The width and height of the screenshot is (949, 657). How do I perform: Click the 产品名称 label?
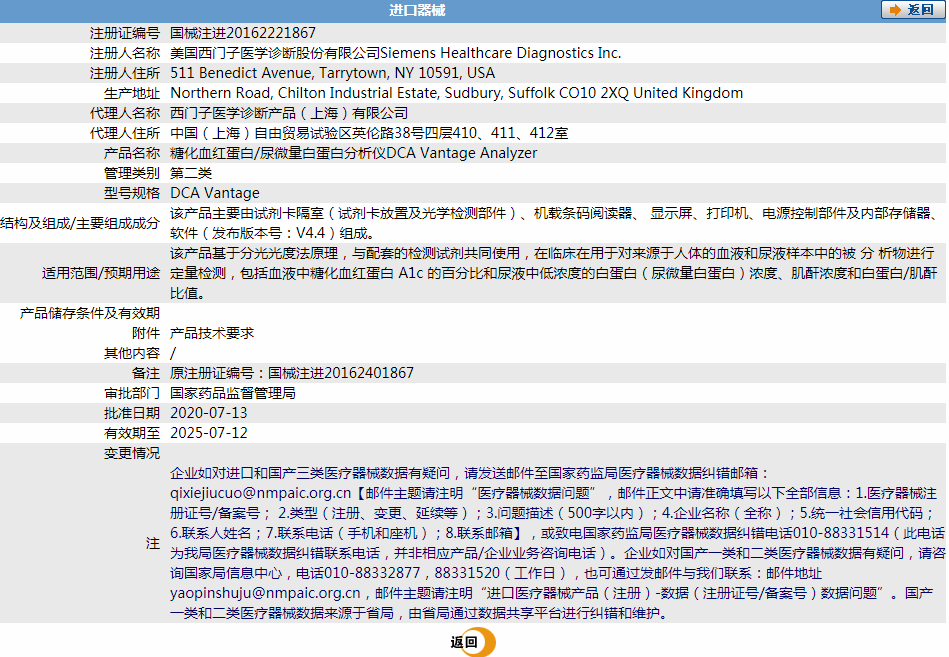point(132,153)
